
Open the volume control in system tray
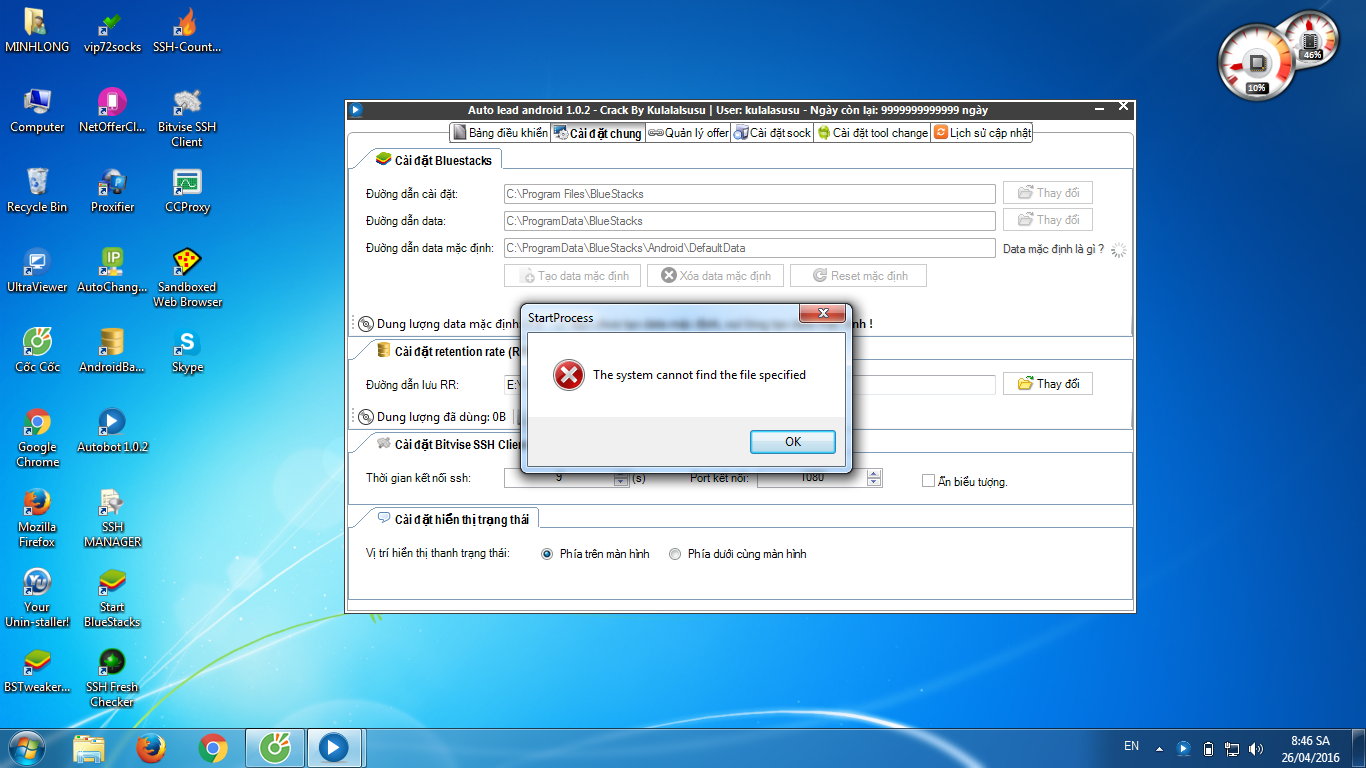[x=1256, y=748]
